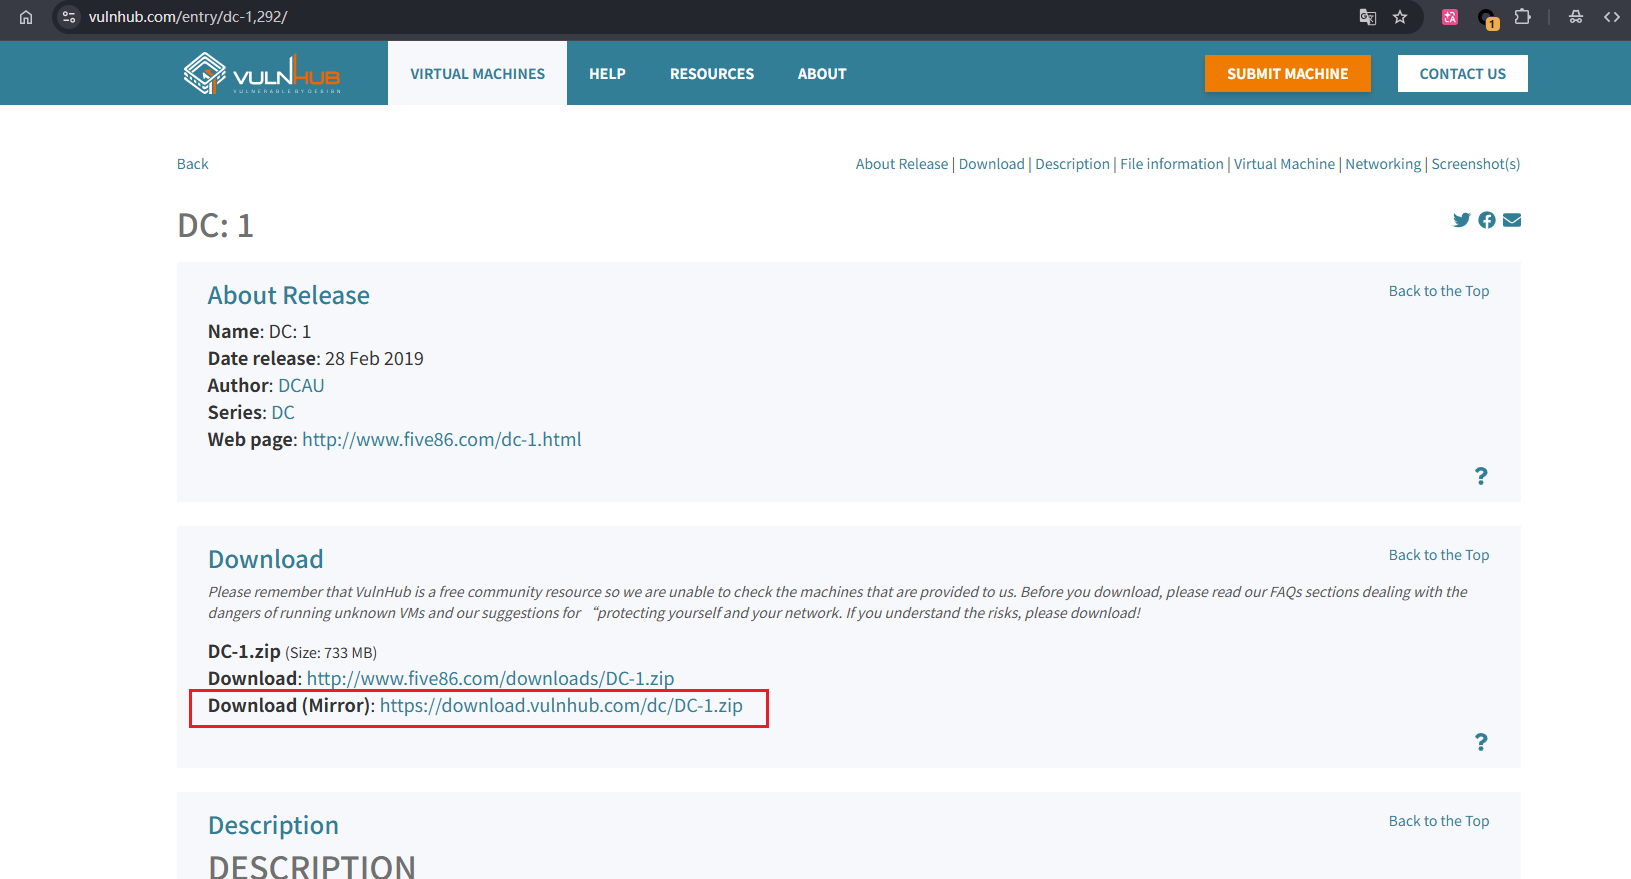Image resolution: width=1631 pixels, height=879 pixels.
Task: Click the help question mark in About Release
Action: click(x=1481, y=476)
